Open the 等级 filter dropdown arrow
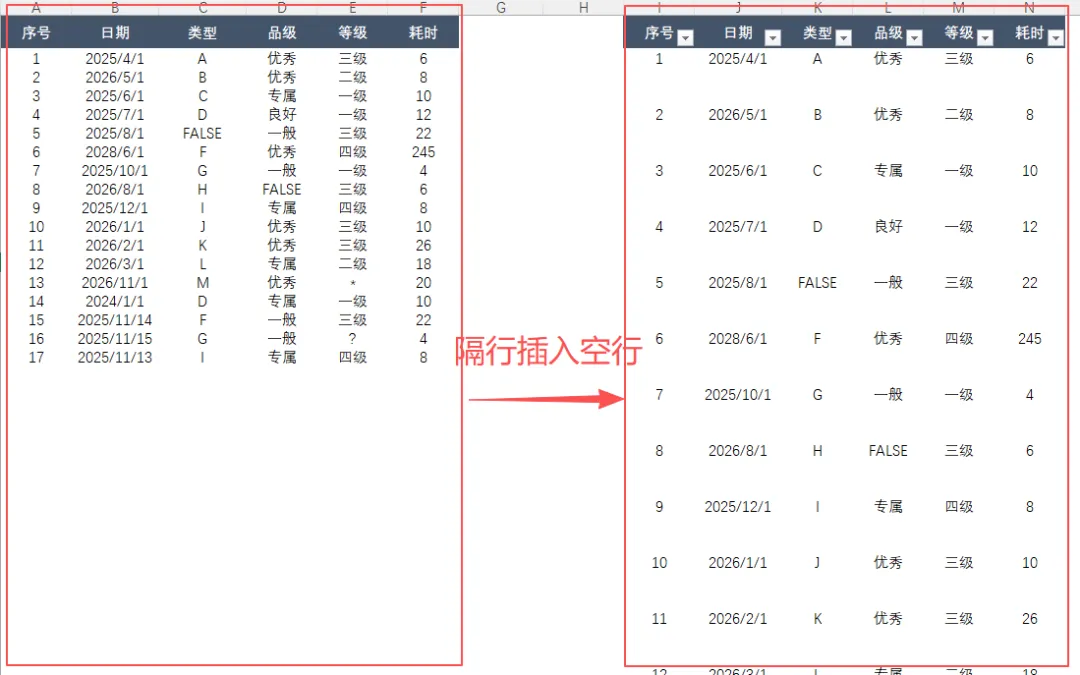 click(x=986, y=38)
